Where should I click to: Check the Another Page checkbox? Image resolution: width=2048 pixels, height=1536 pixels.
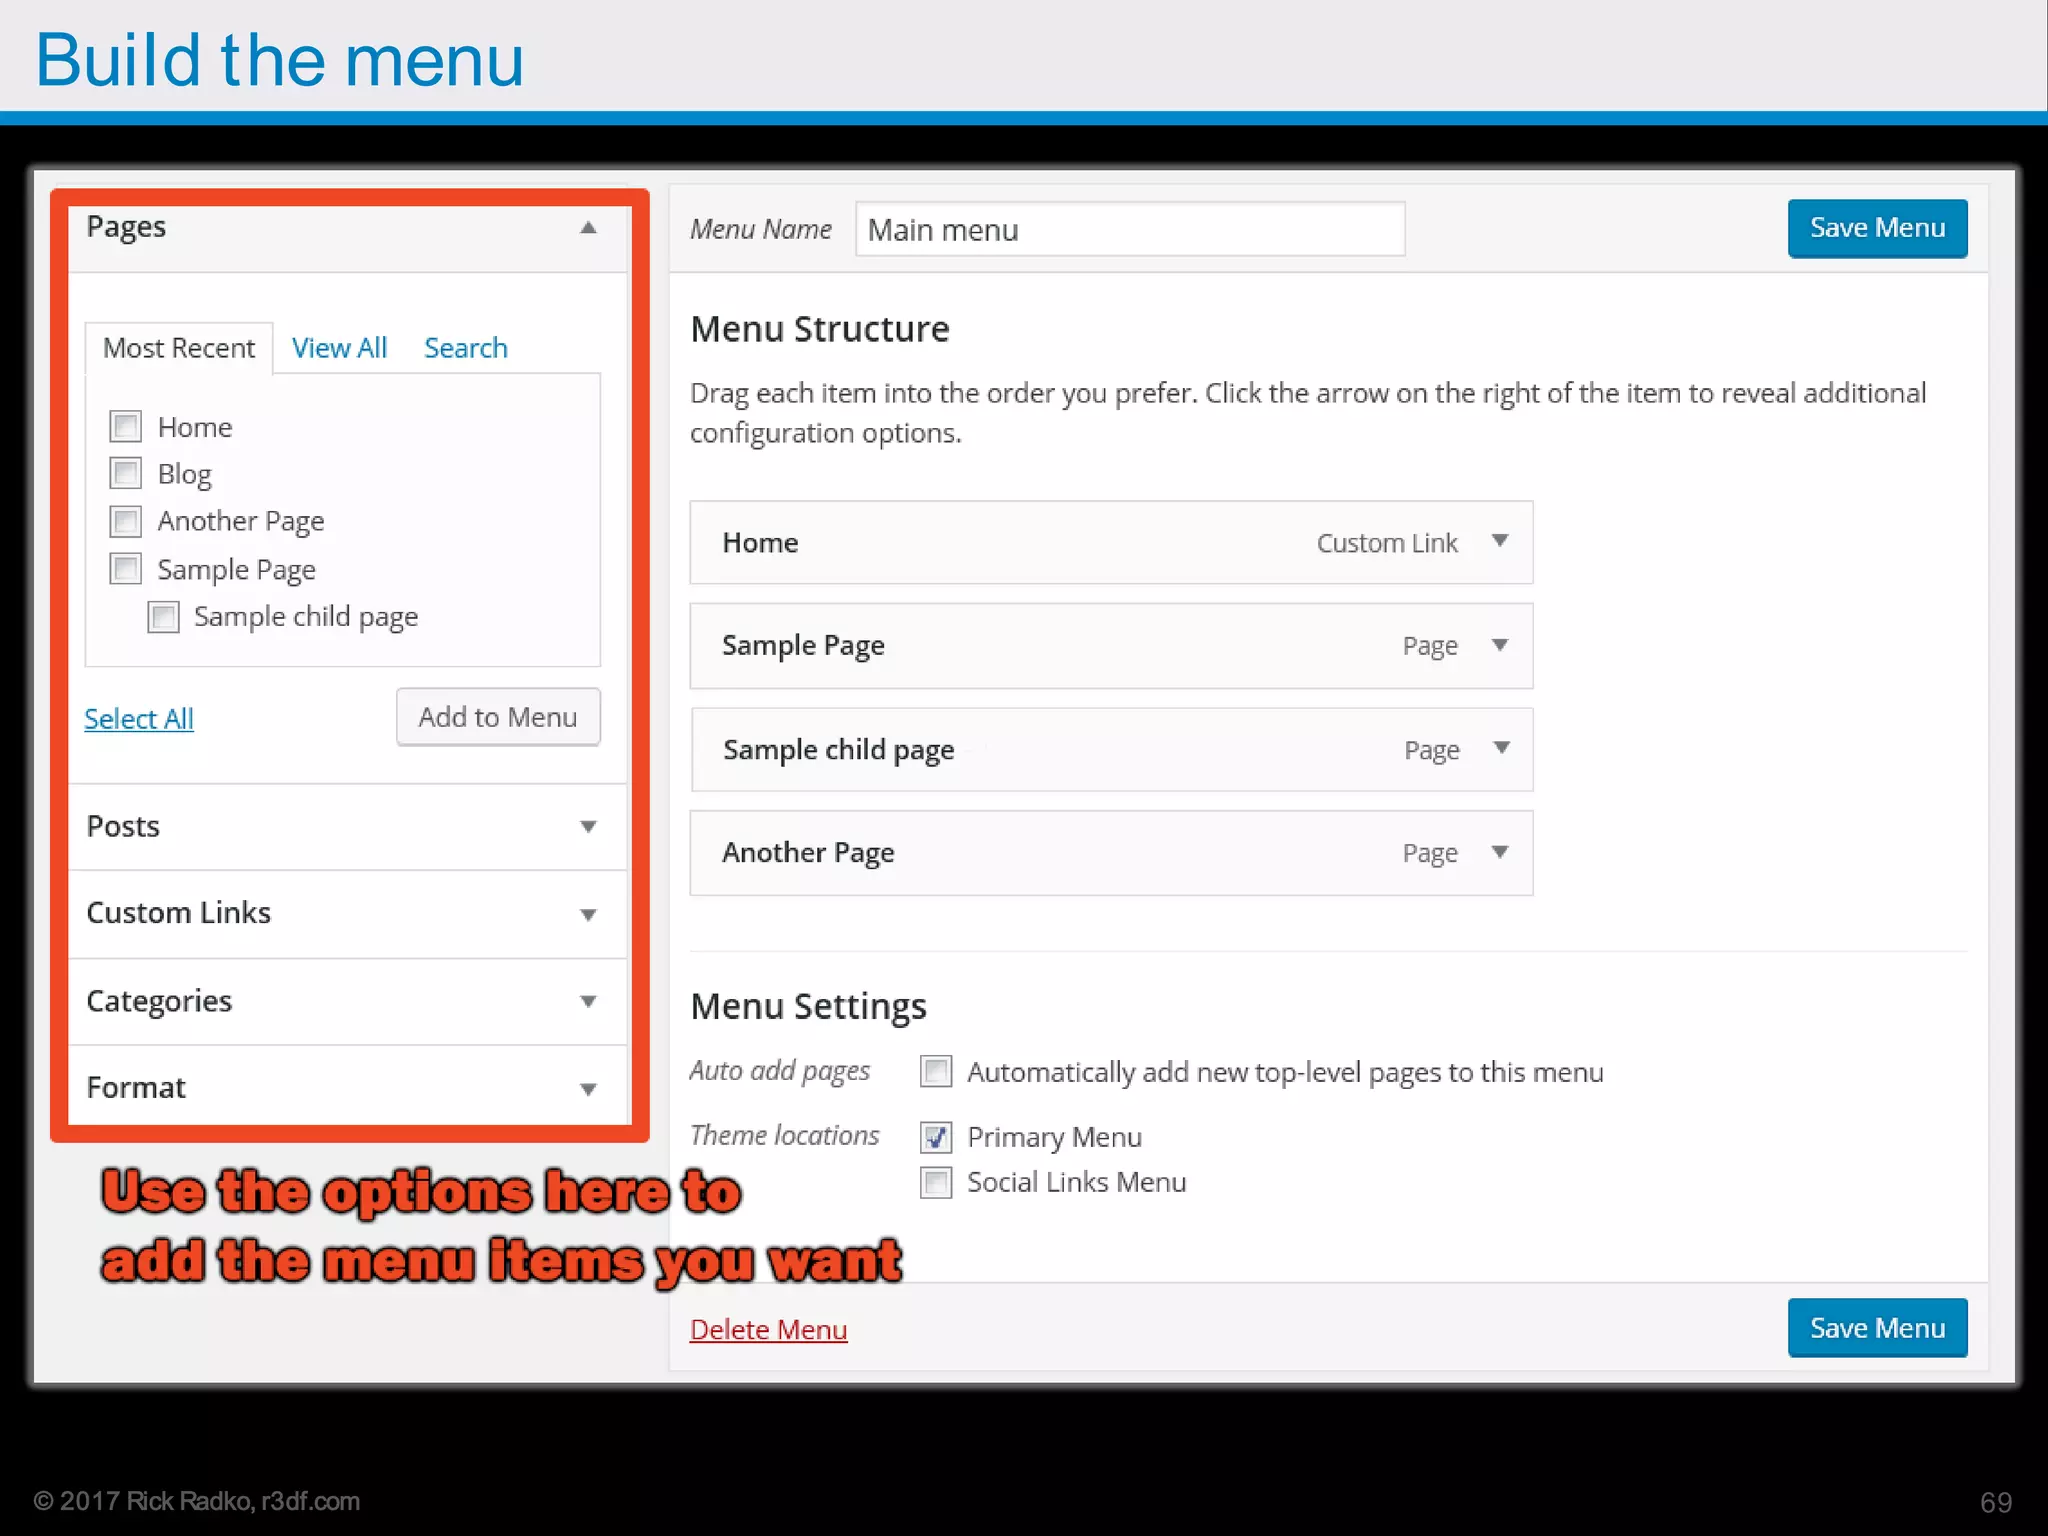[x=126, y=521]
